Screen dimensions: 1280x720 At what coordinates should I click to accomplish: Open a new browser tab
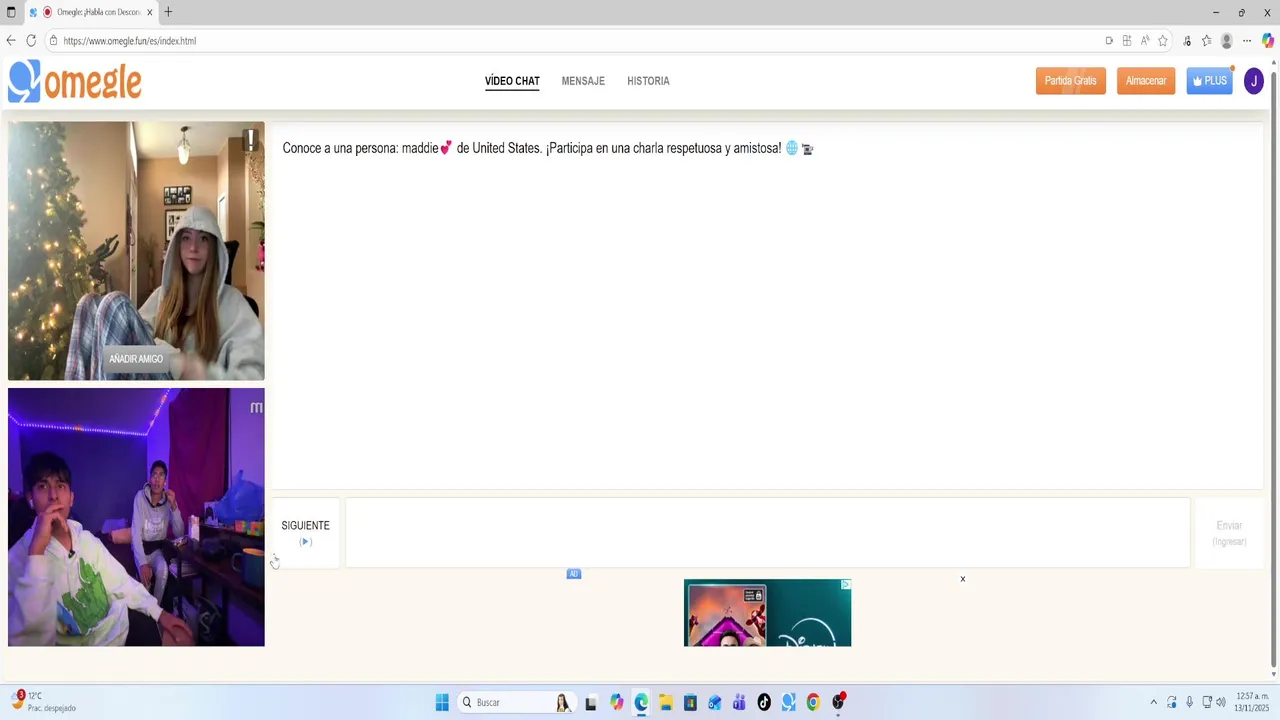click(168, 12)
